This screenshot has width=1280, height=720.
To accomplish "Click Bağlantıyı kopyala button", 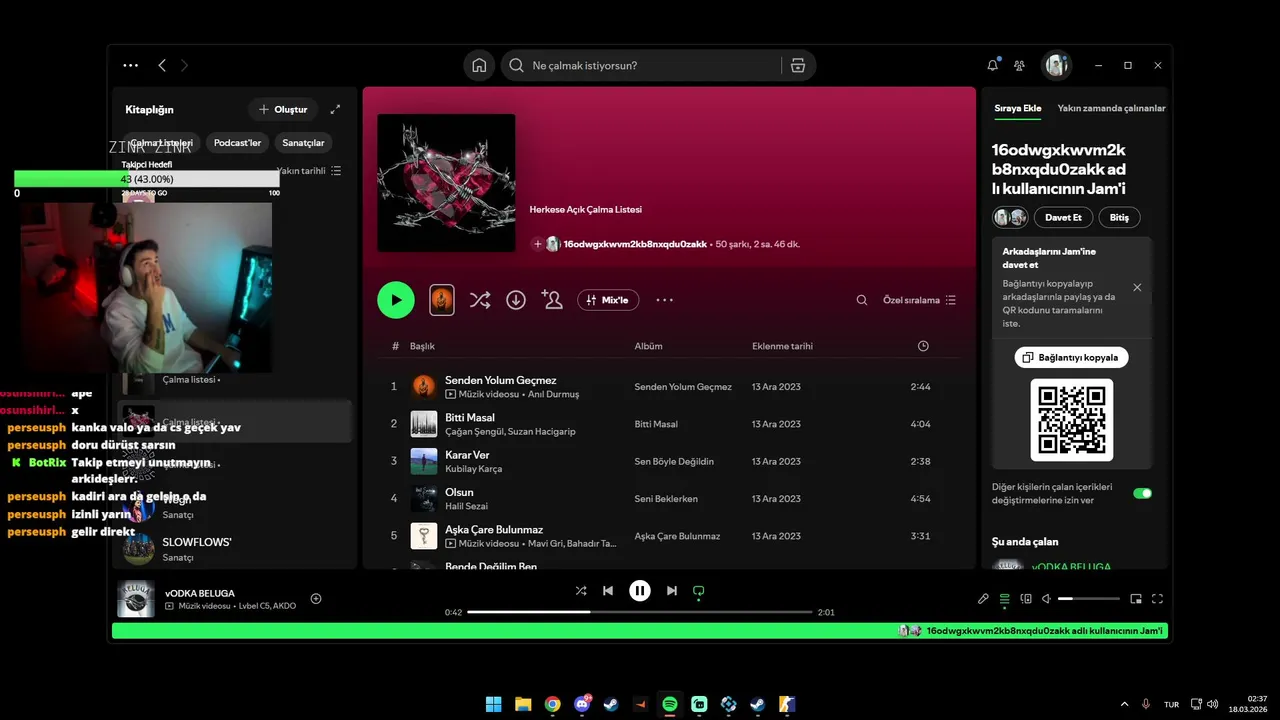I will (1071, 357).
